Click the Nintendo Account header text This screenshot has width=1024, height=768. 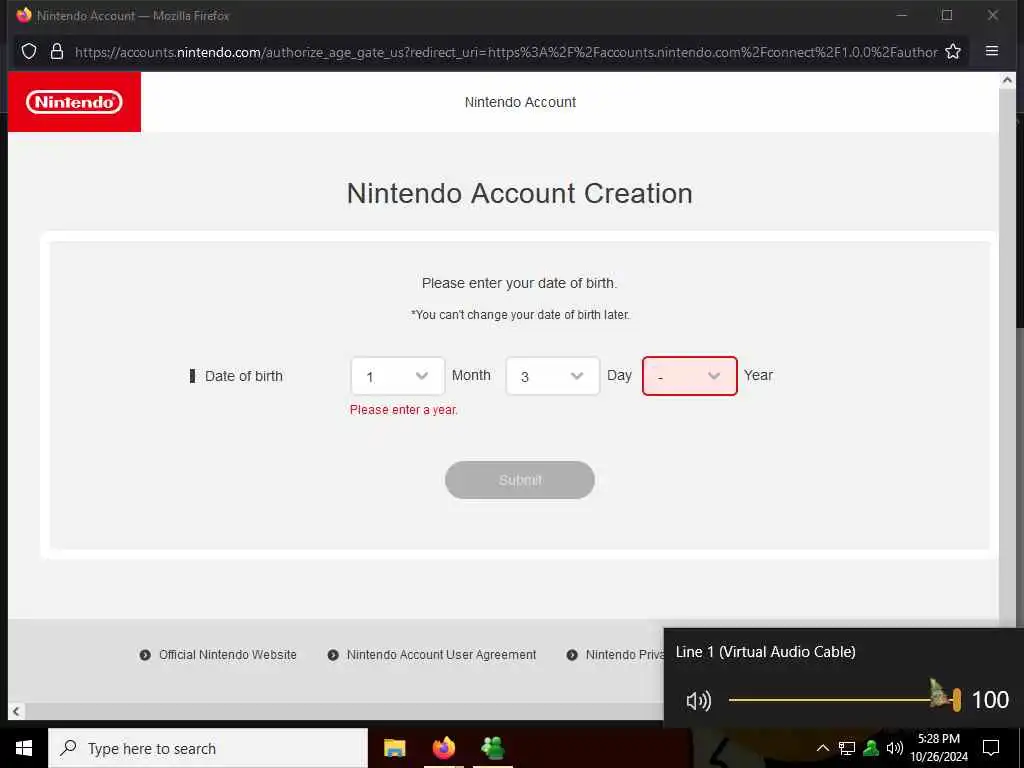tap(520, 102)
